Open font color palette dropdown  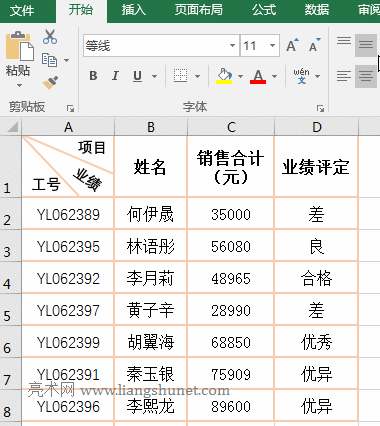pos(274,76)
